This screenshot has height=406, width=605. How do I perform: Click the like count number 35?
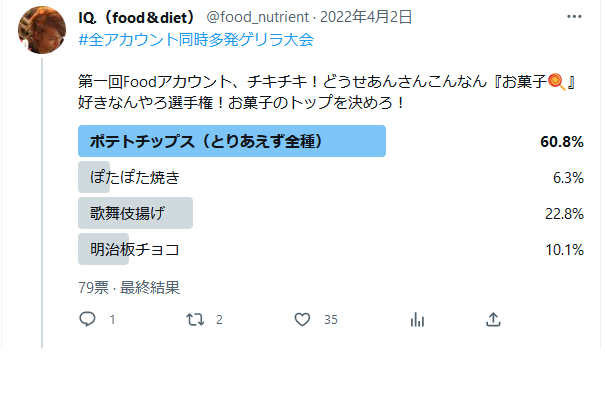coord(331,320)
